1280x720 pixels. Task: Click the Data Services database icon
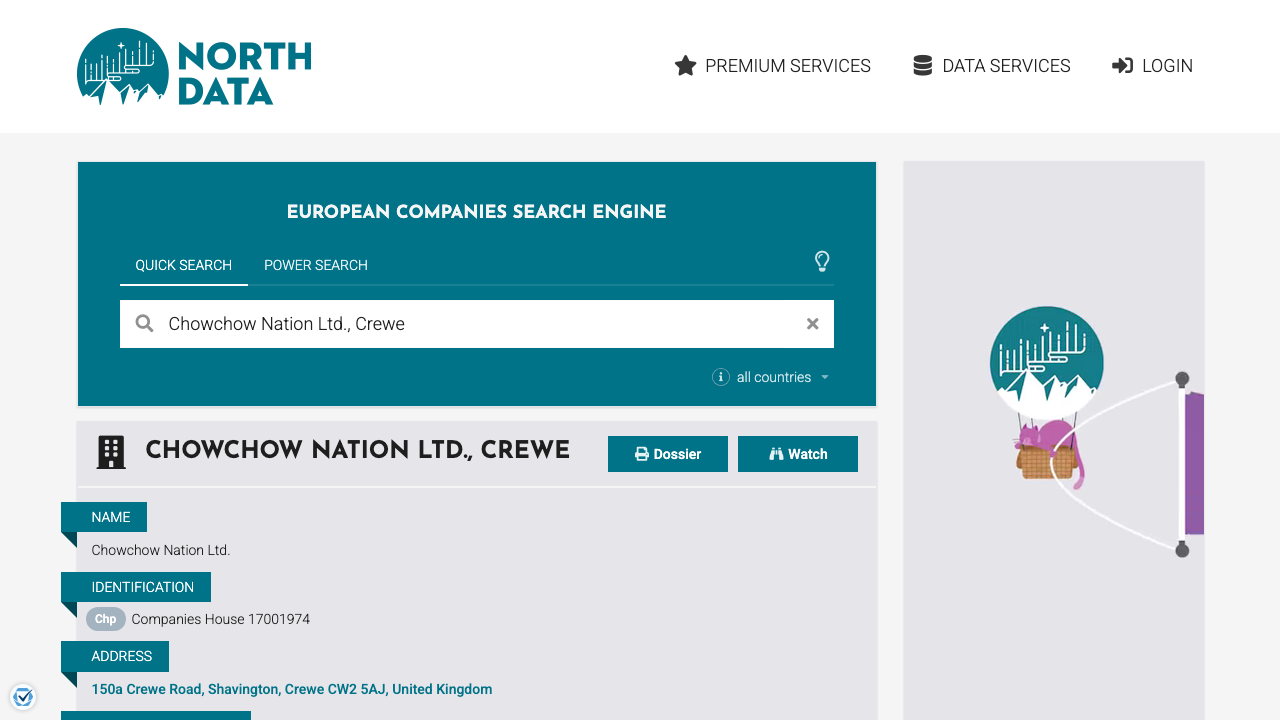point(921,64)
